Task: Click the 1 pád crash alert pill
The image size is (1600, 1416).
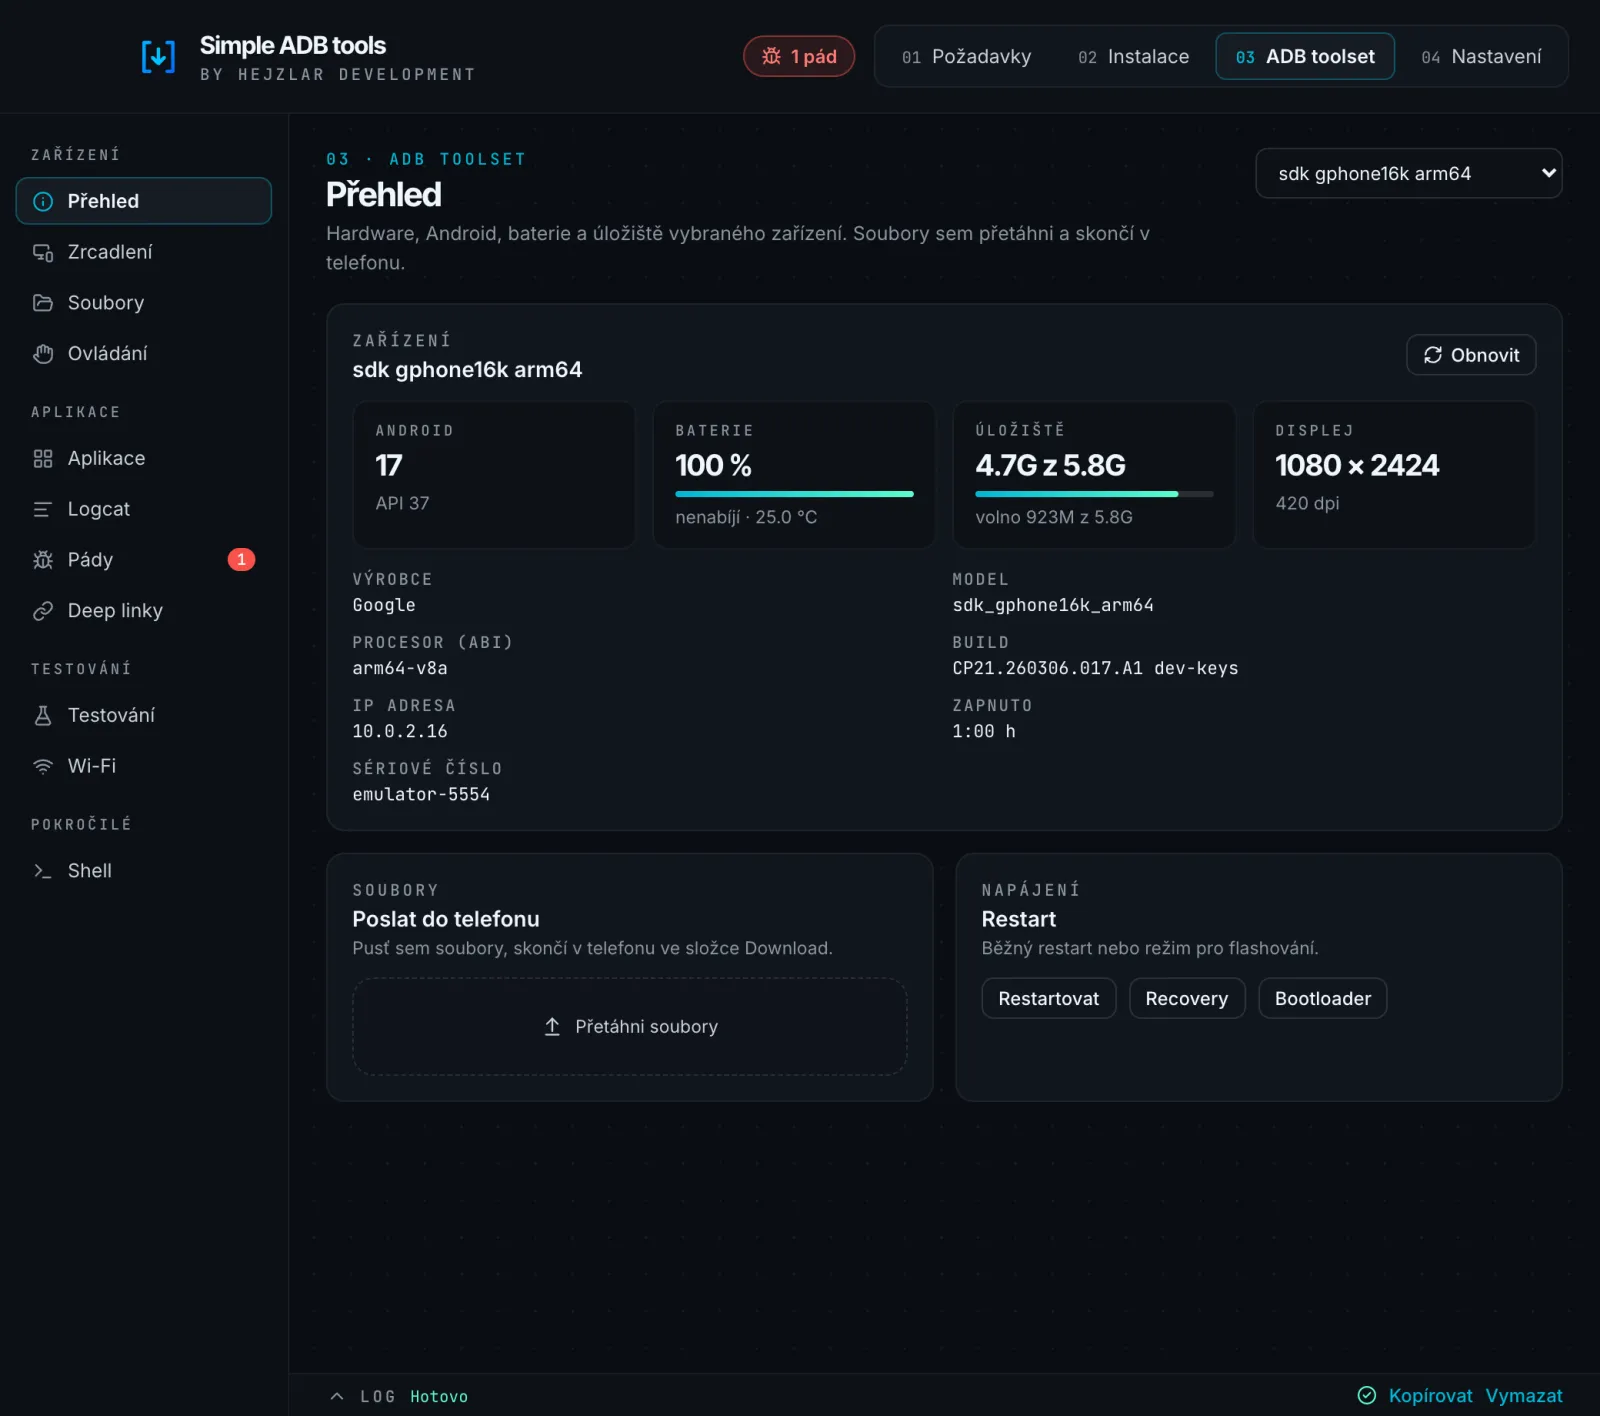Action: [x=799, y=56]
